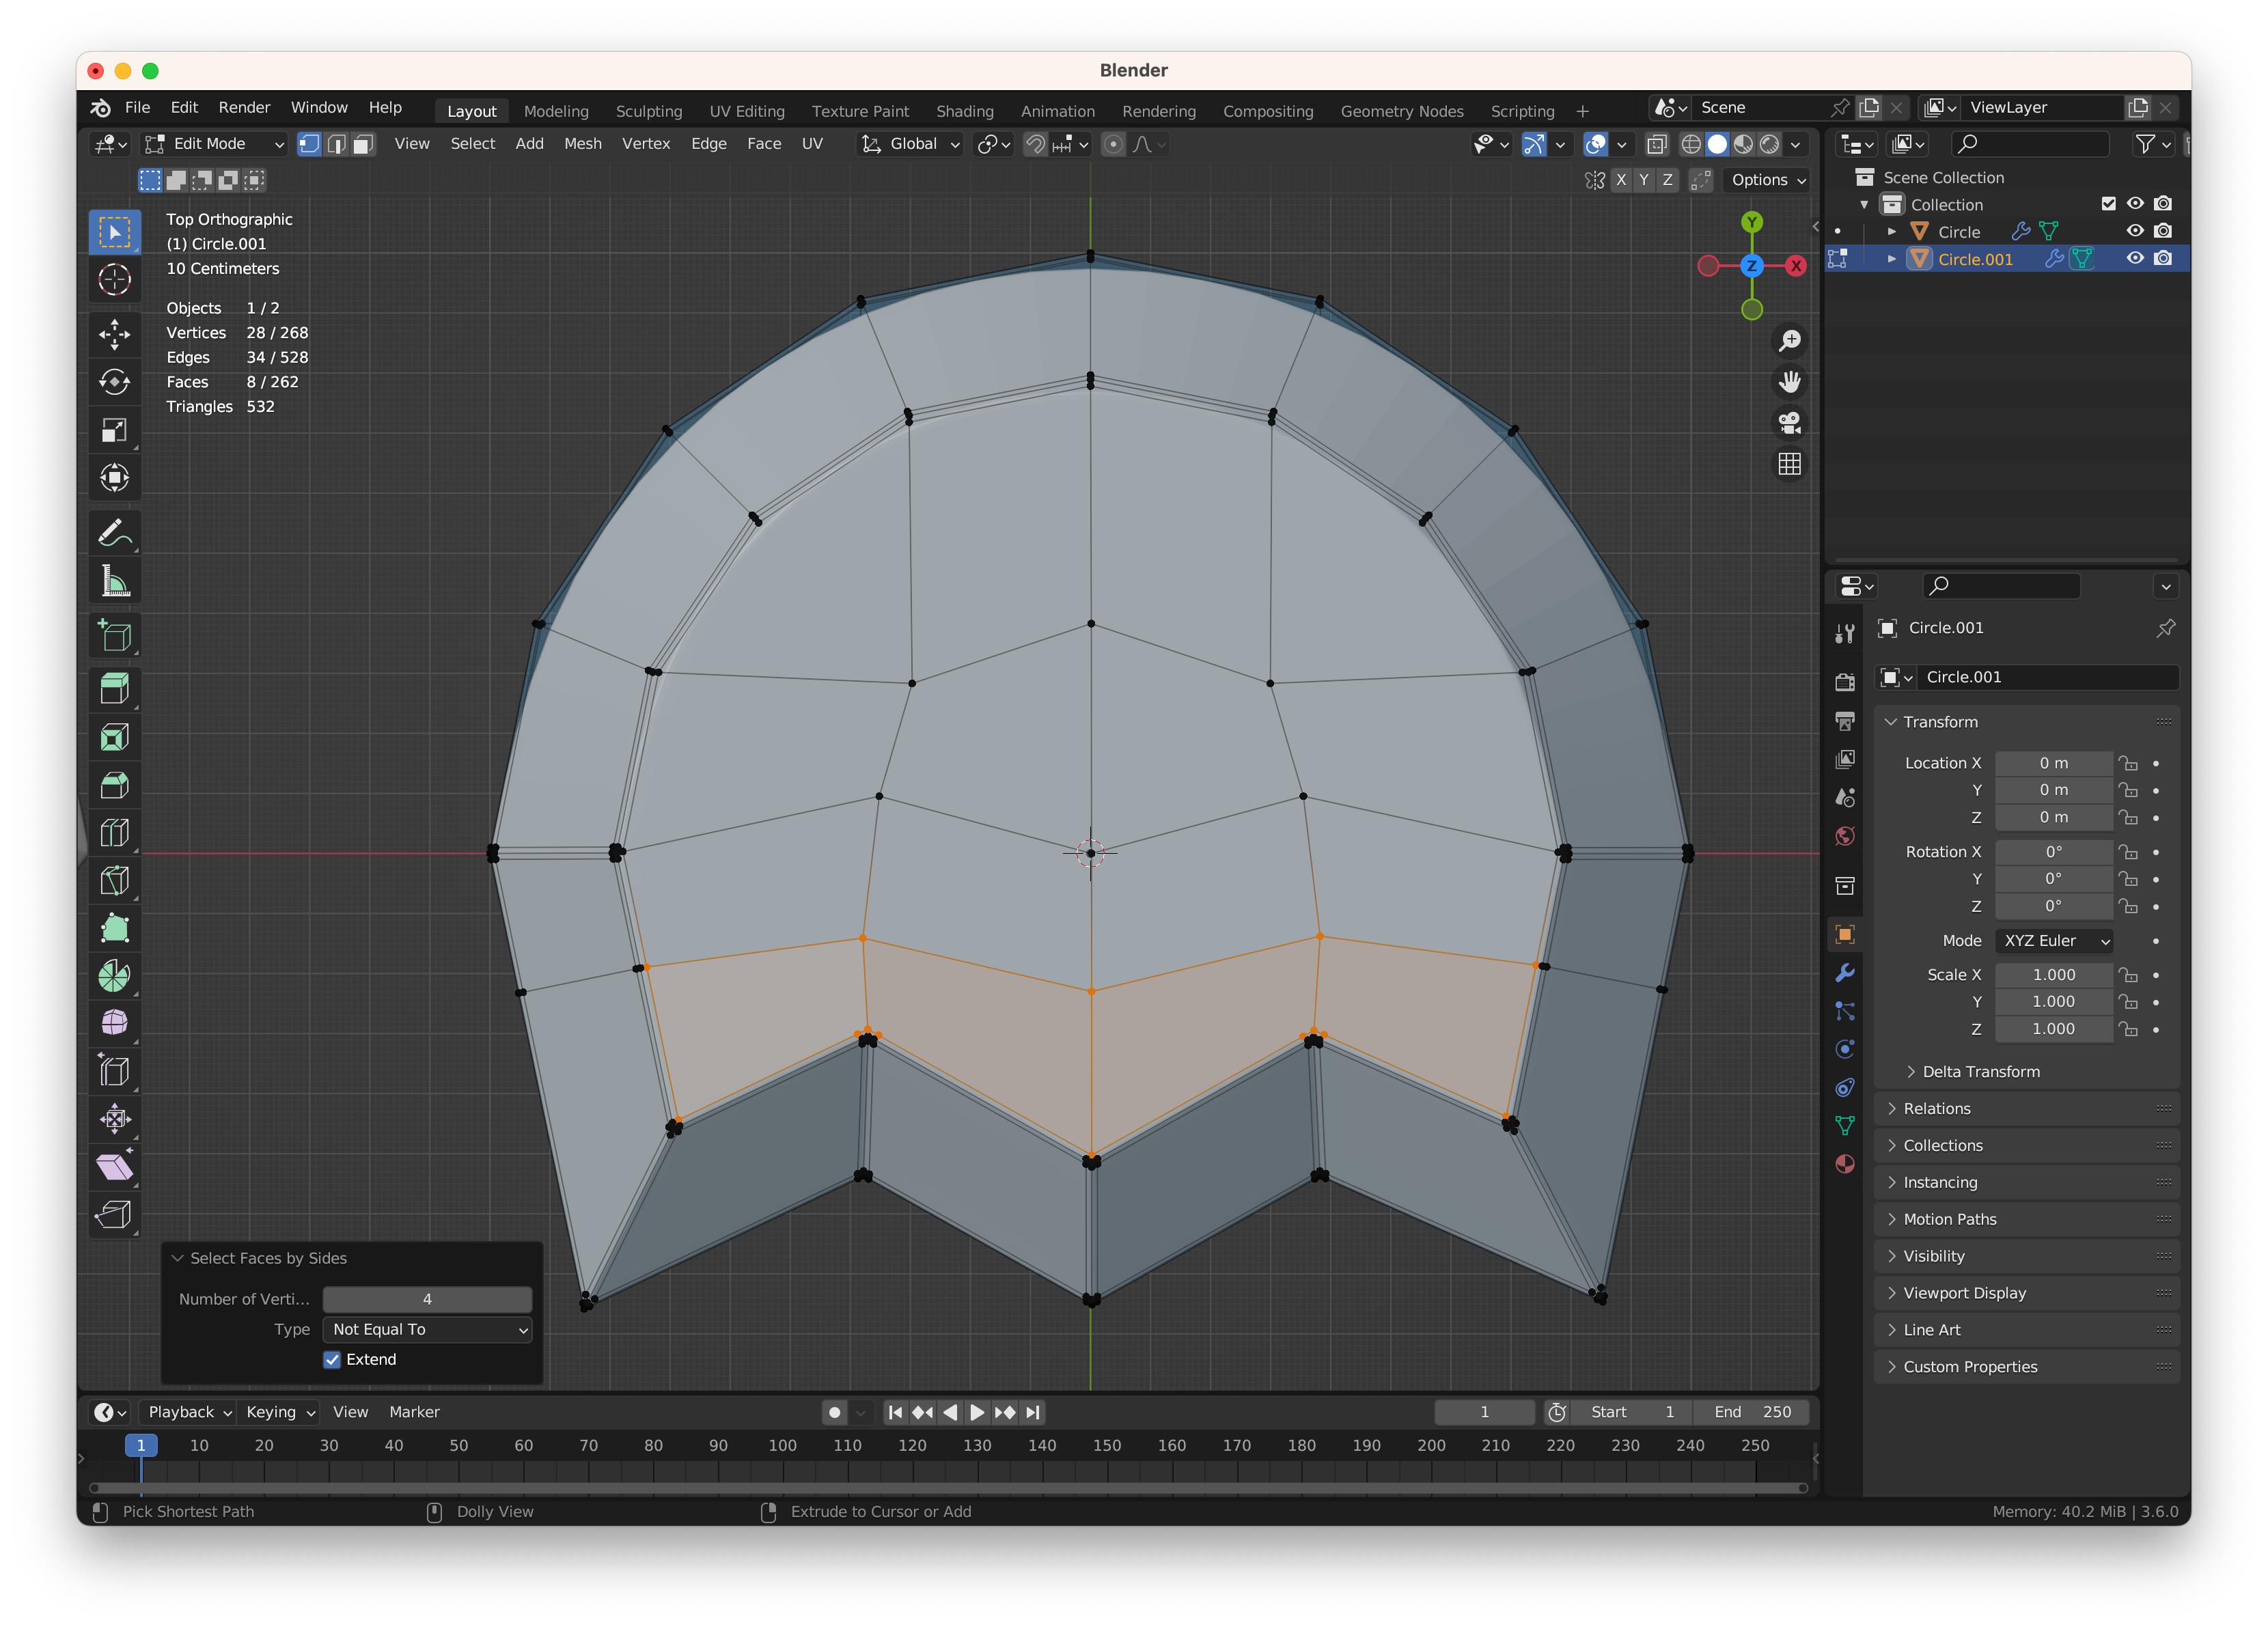
Task: Open the viewport Options dropdown
Action: (1768, 180)
